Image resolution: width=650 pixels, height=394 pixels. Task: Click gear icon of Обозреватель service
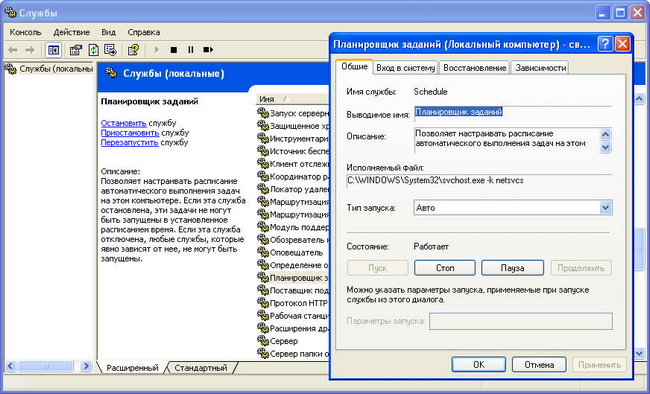point(263,239)
